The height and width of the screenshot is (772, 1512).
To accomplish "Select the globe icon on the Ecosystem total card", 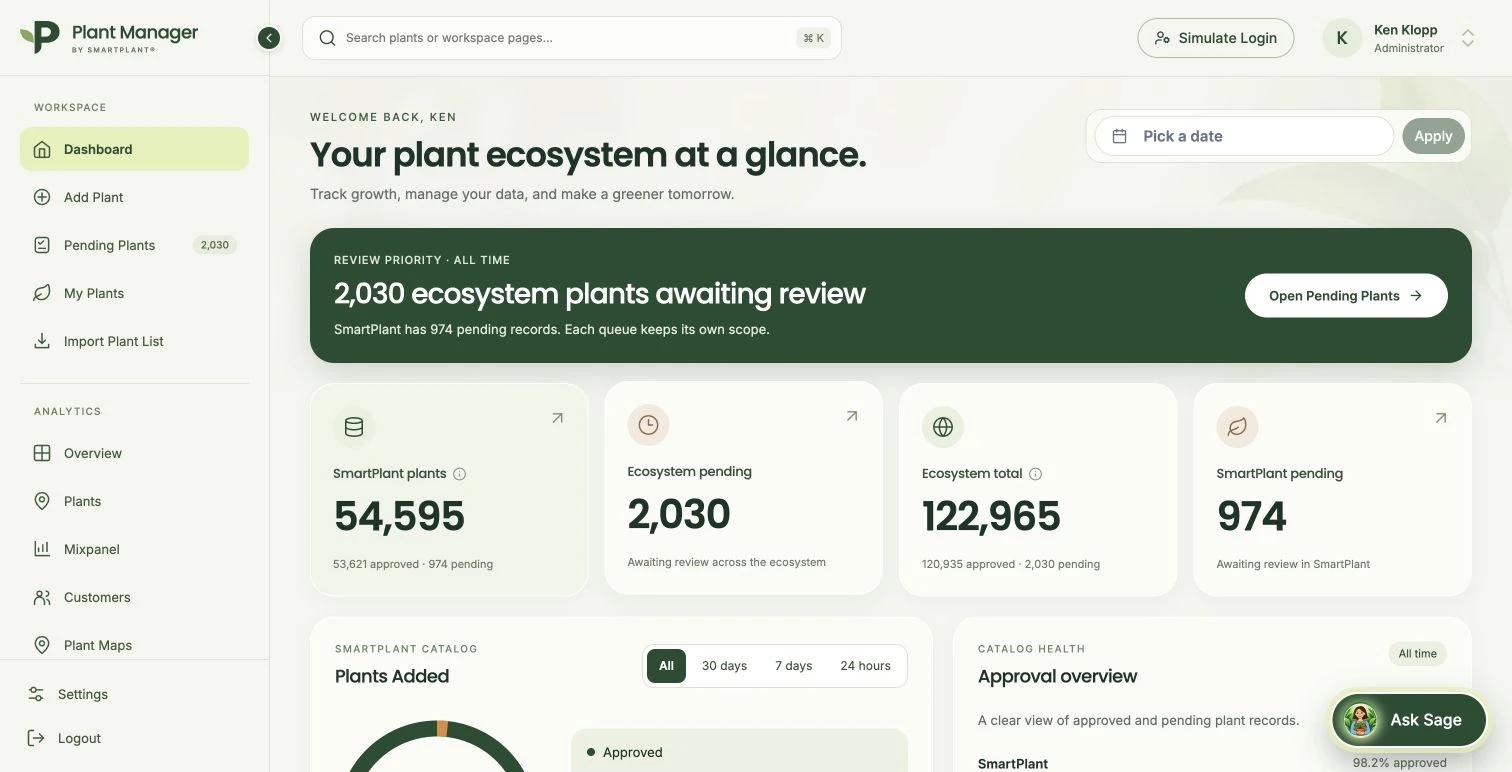I will [x=943, y=427].
